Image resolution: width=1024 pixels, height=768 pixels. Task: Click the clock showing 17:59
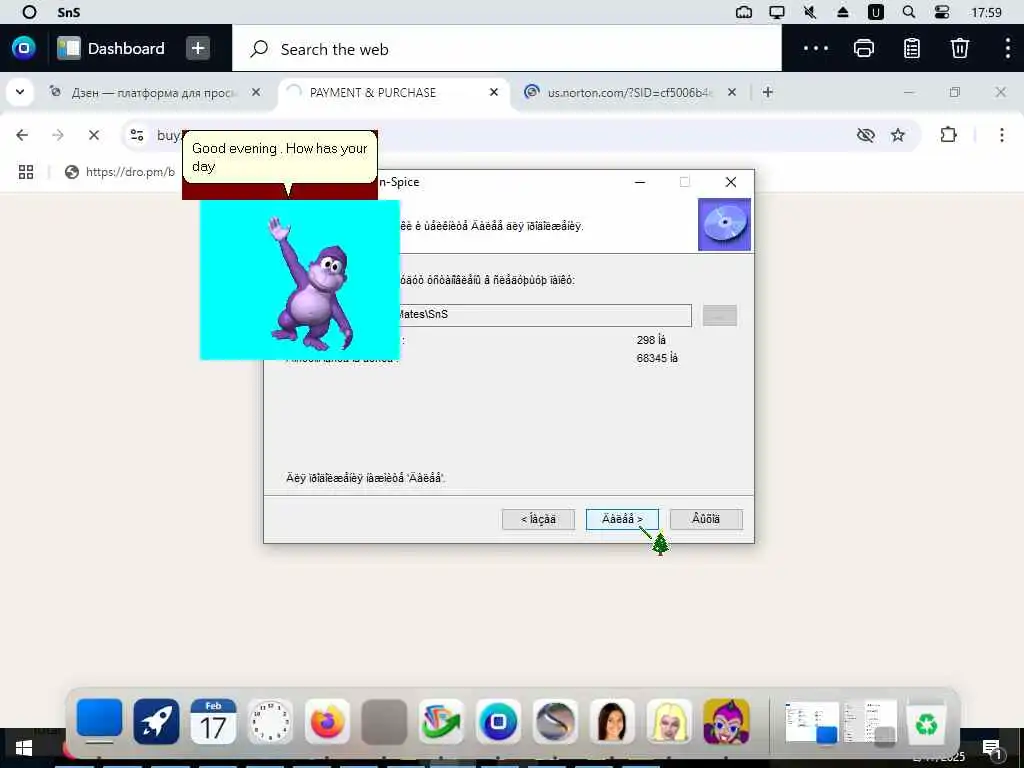coord(986,12)
